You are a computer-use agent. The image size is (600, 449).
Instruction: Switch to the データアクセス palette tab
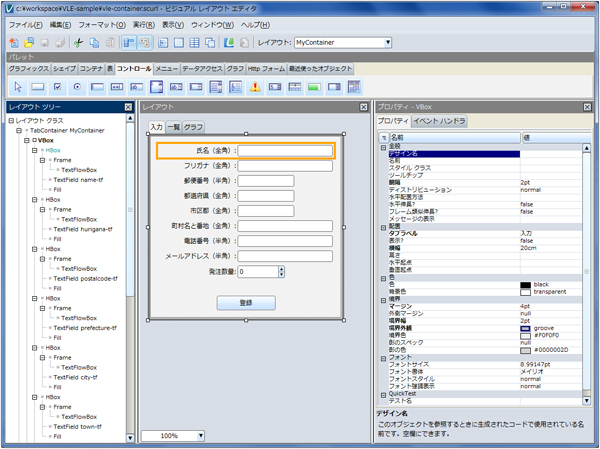click(202, 69)
